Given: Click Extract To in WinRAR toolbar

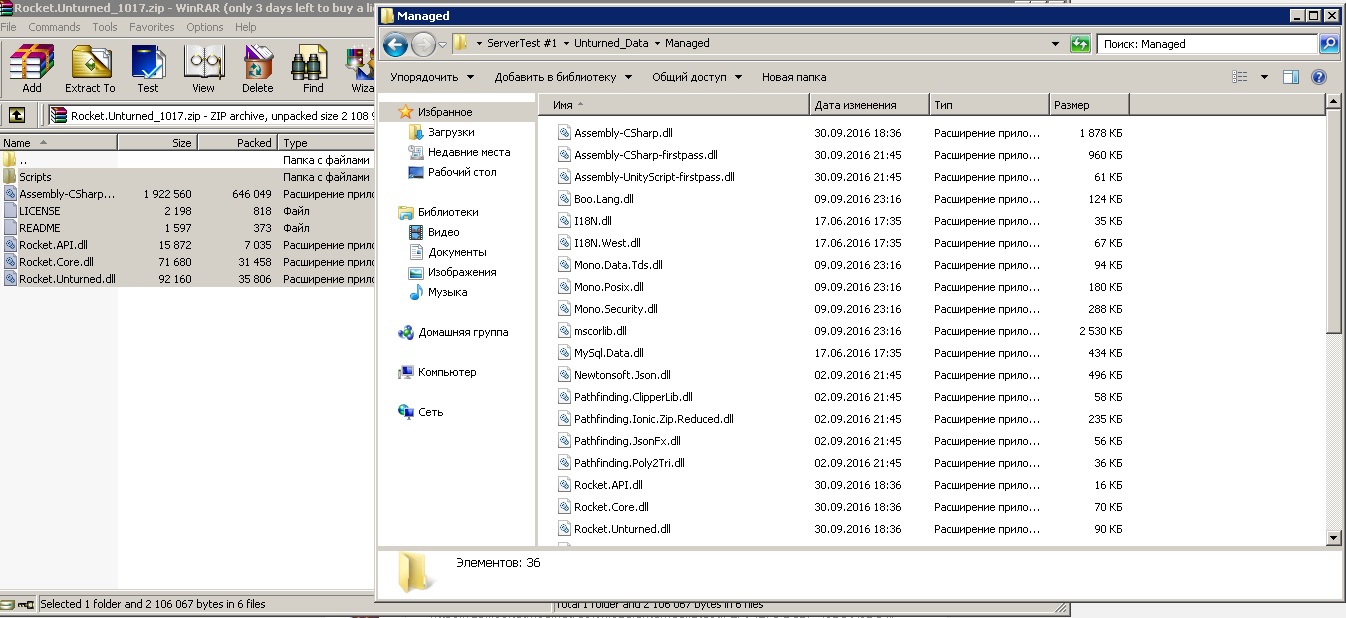Looking at the screenshot, I should tap(90, 69).
